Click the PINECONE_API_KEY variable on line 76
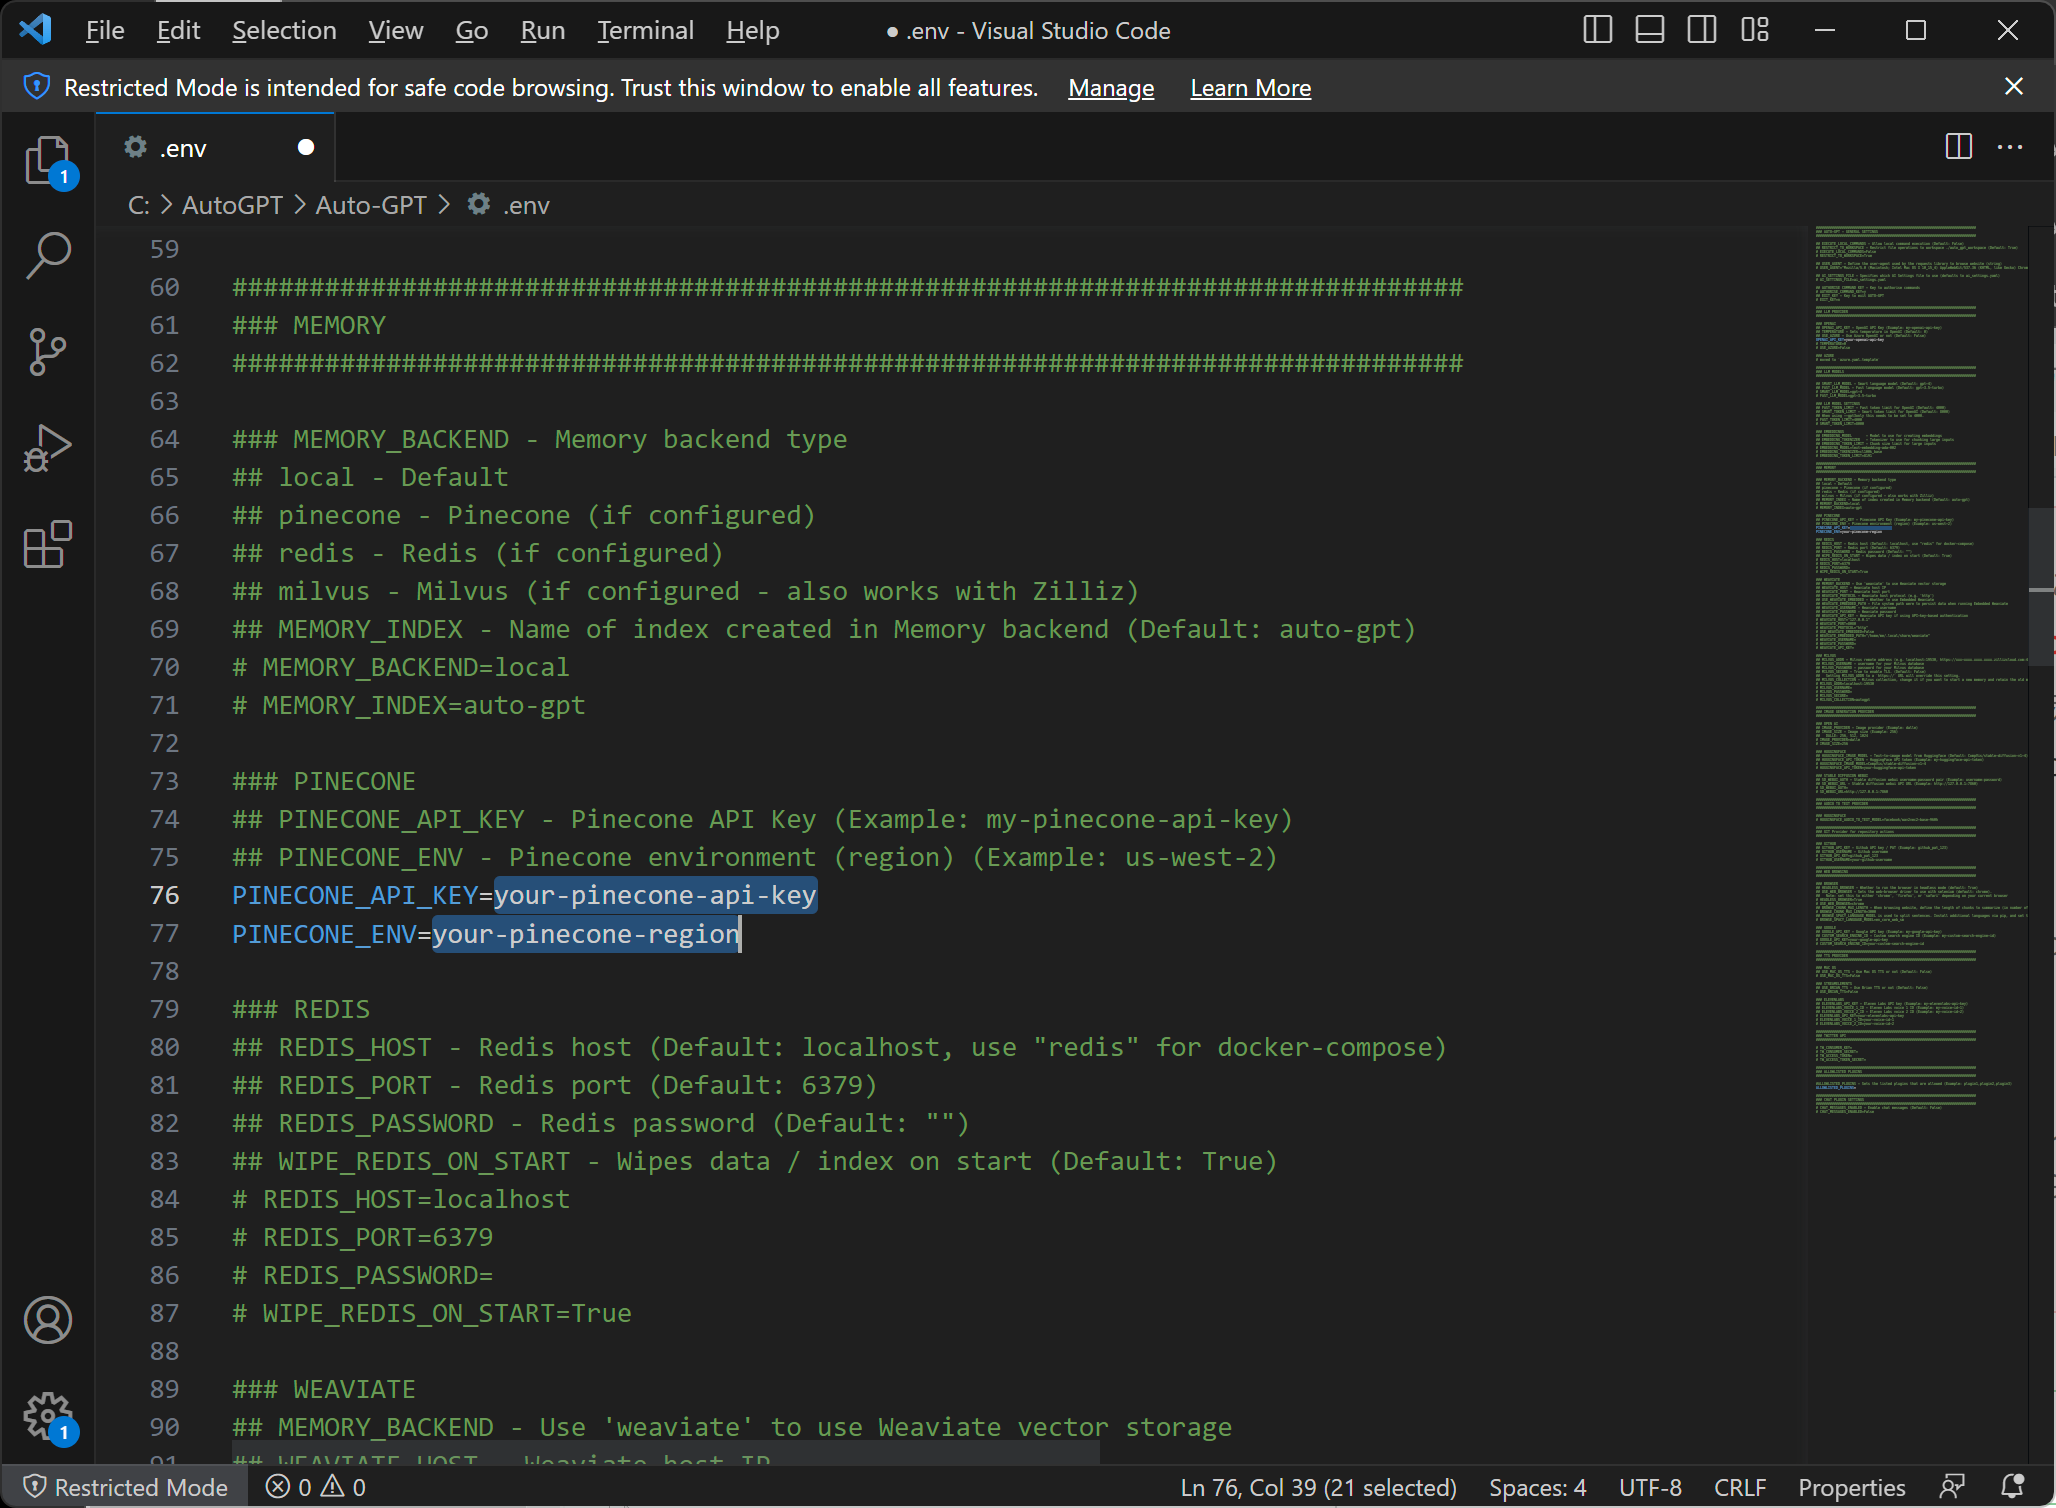 point(355,895)
